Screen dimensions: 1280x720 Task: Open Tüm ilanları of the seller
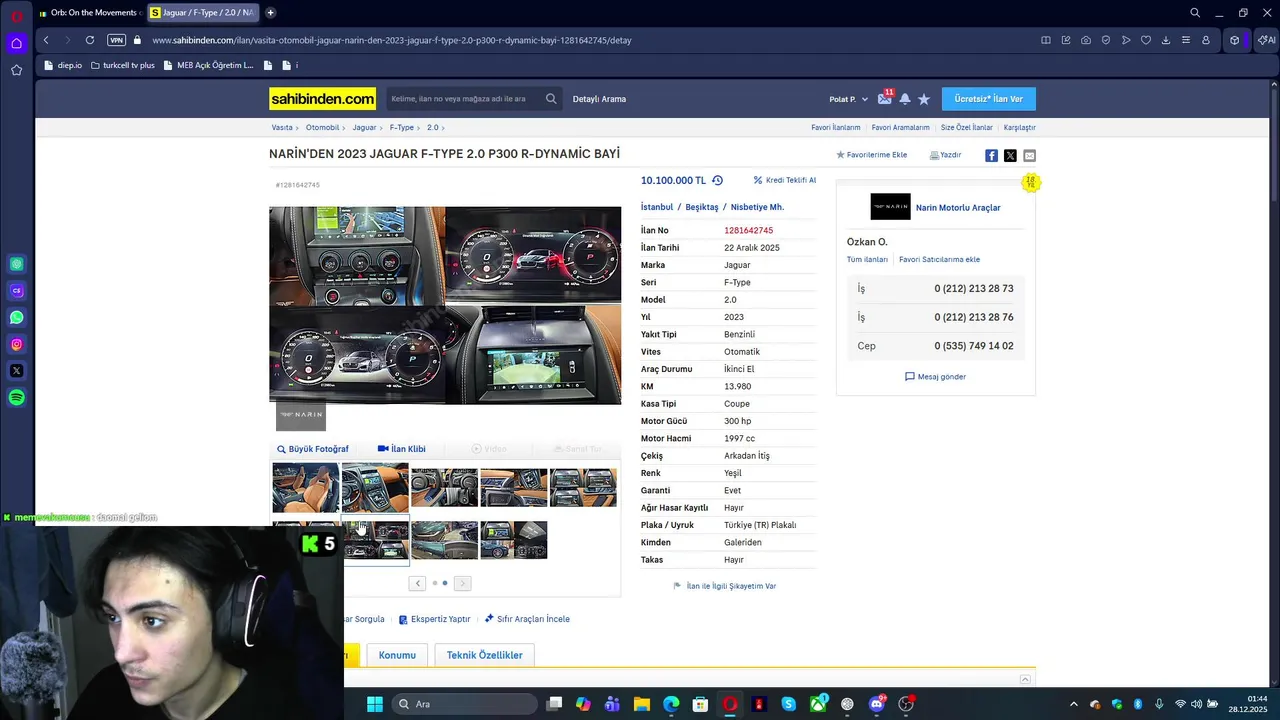pos(867,259)
